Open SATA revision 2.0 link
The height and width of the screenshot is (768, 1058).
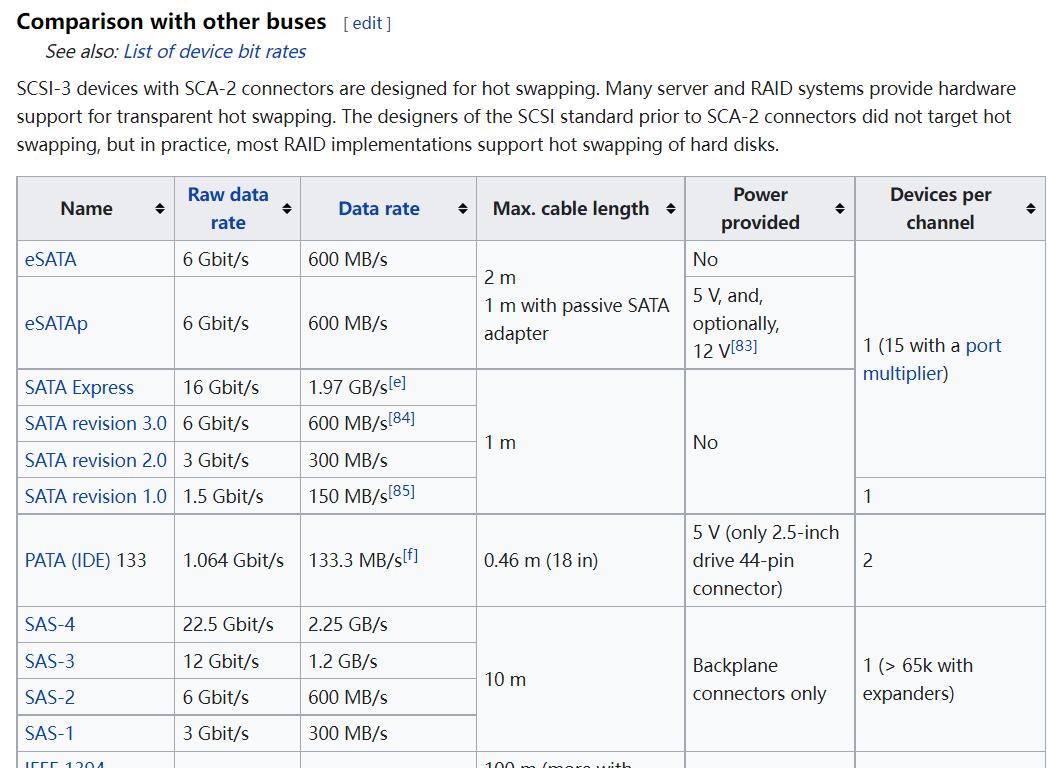coord(95,460)
